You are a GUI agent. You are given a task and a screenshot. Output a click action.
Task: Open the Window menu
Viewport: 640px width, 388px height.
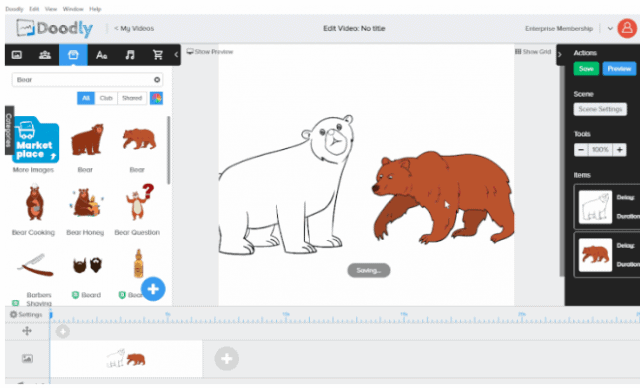click(73, 9)
